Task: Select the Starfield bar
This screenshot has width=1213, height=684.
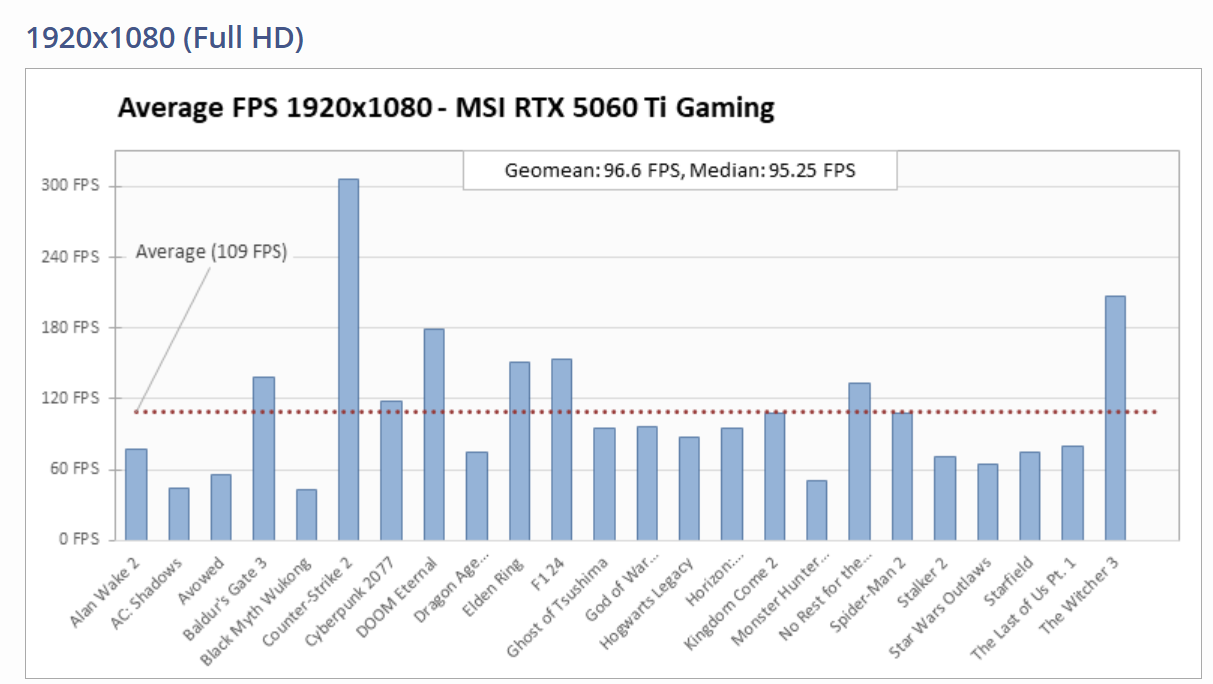Action: (1030, 496)
